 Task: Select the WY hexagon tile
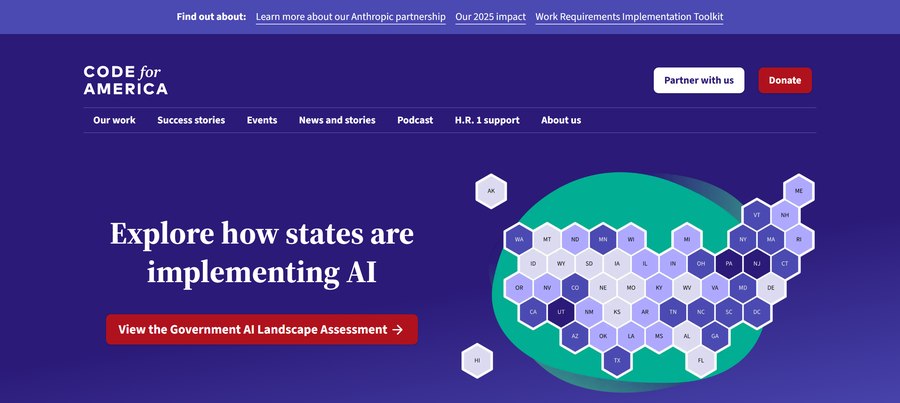[x=561, y=264]
